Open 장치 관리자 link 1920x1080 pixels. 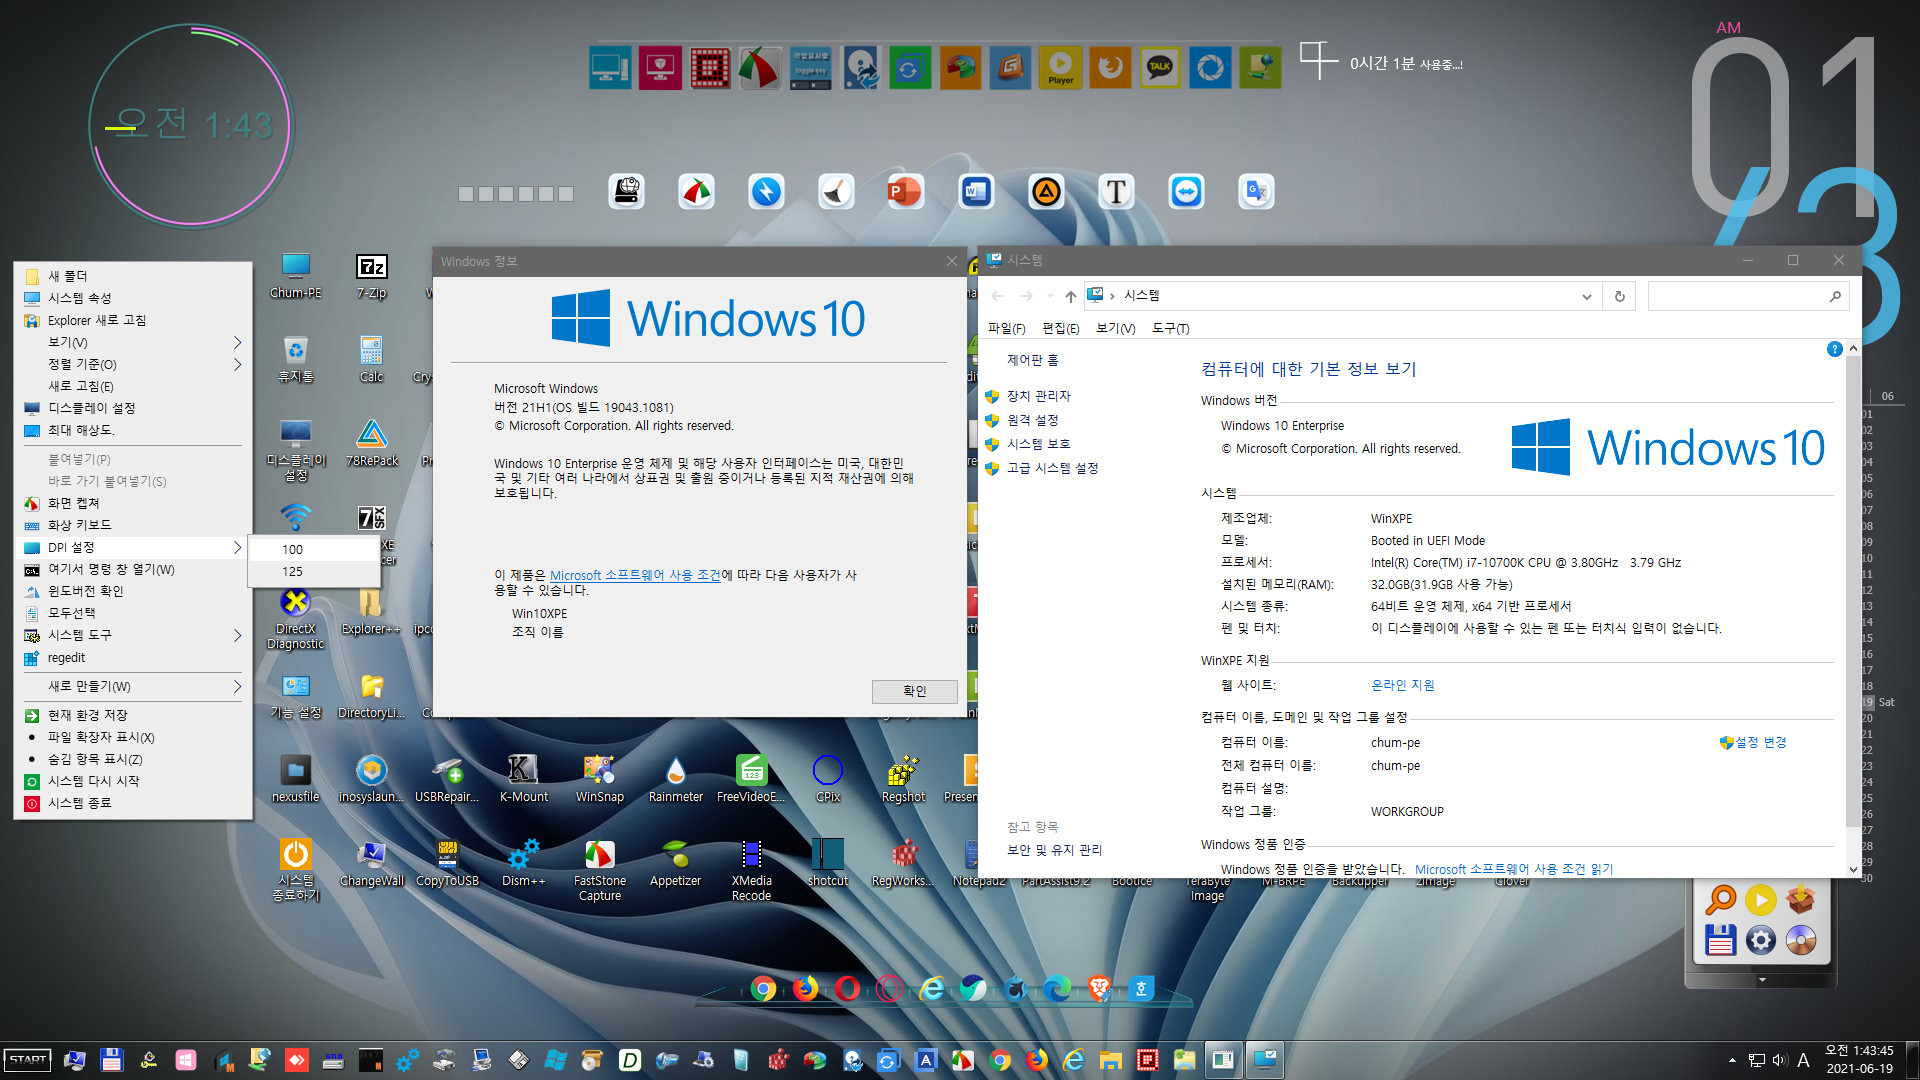tap(1038, 396)
